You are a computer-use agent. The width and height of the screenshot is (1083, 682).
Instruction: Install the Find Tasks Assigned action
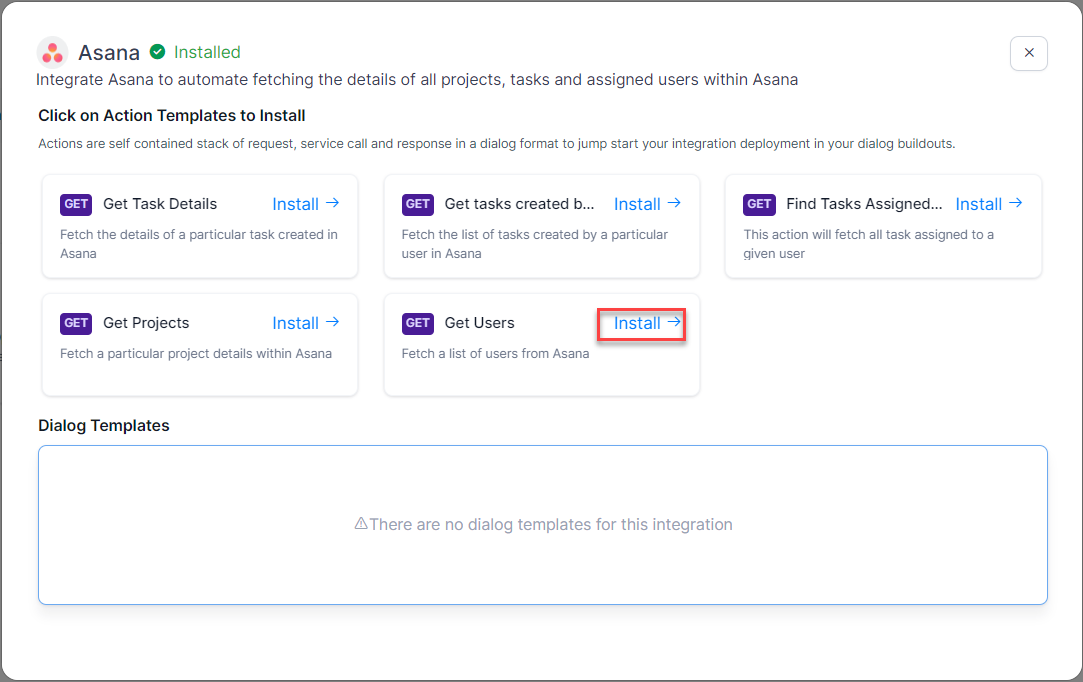pos(988,204)
